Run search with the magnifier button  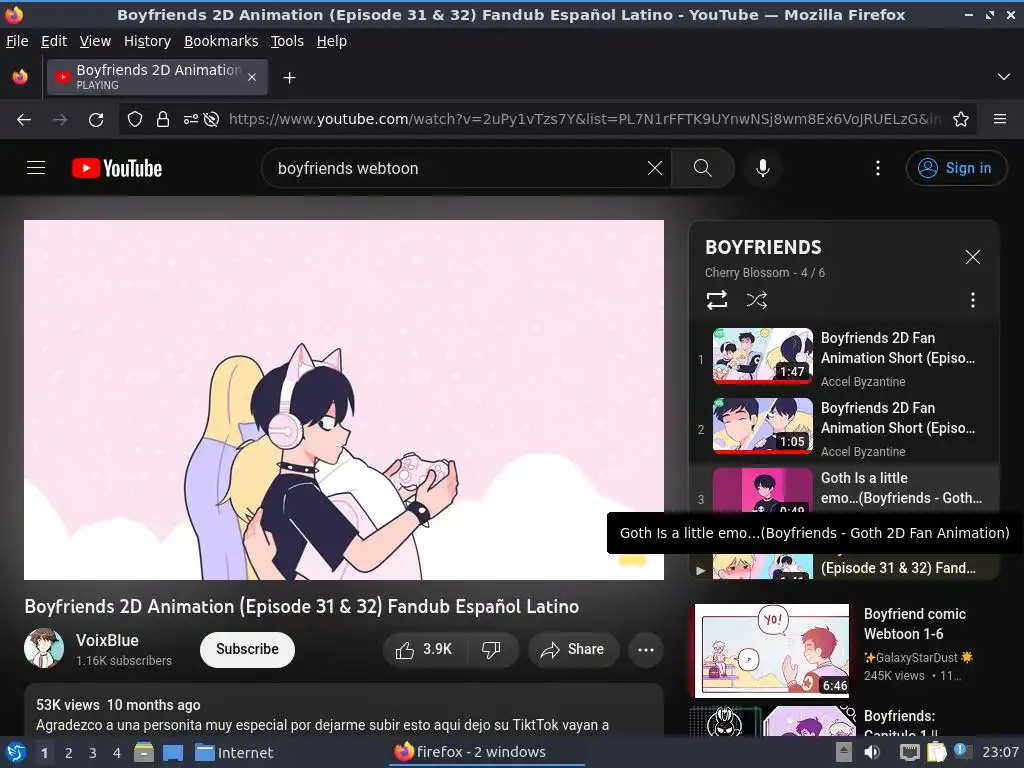point(703,168)
